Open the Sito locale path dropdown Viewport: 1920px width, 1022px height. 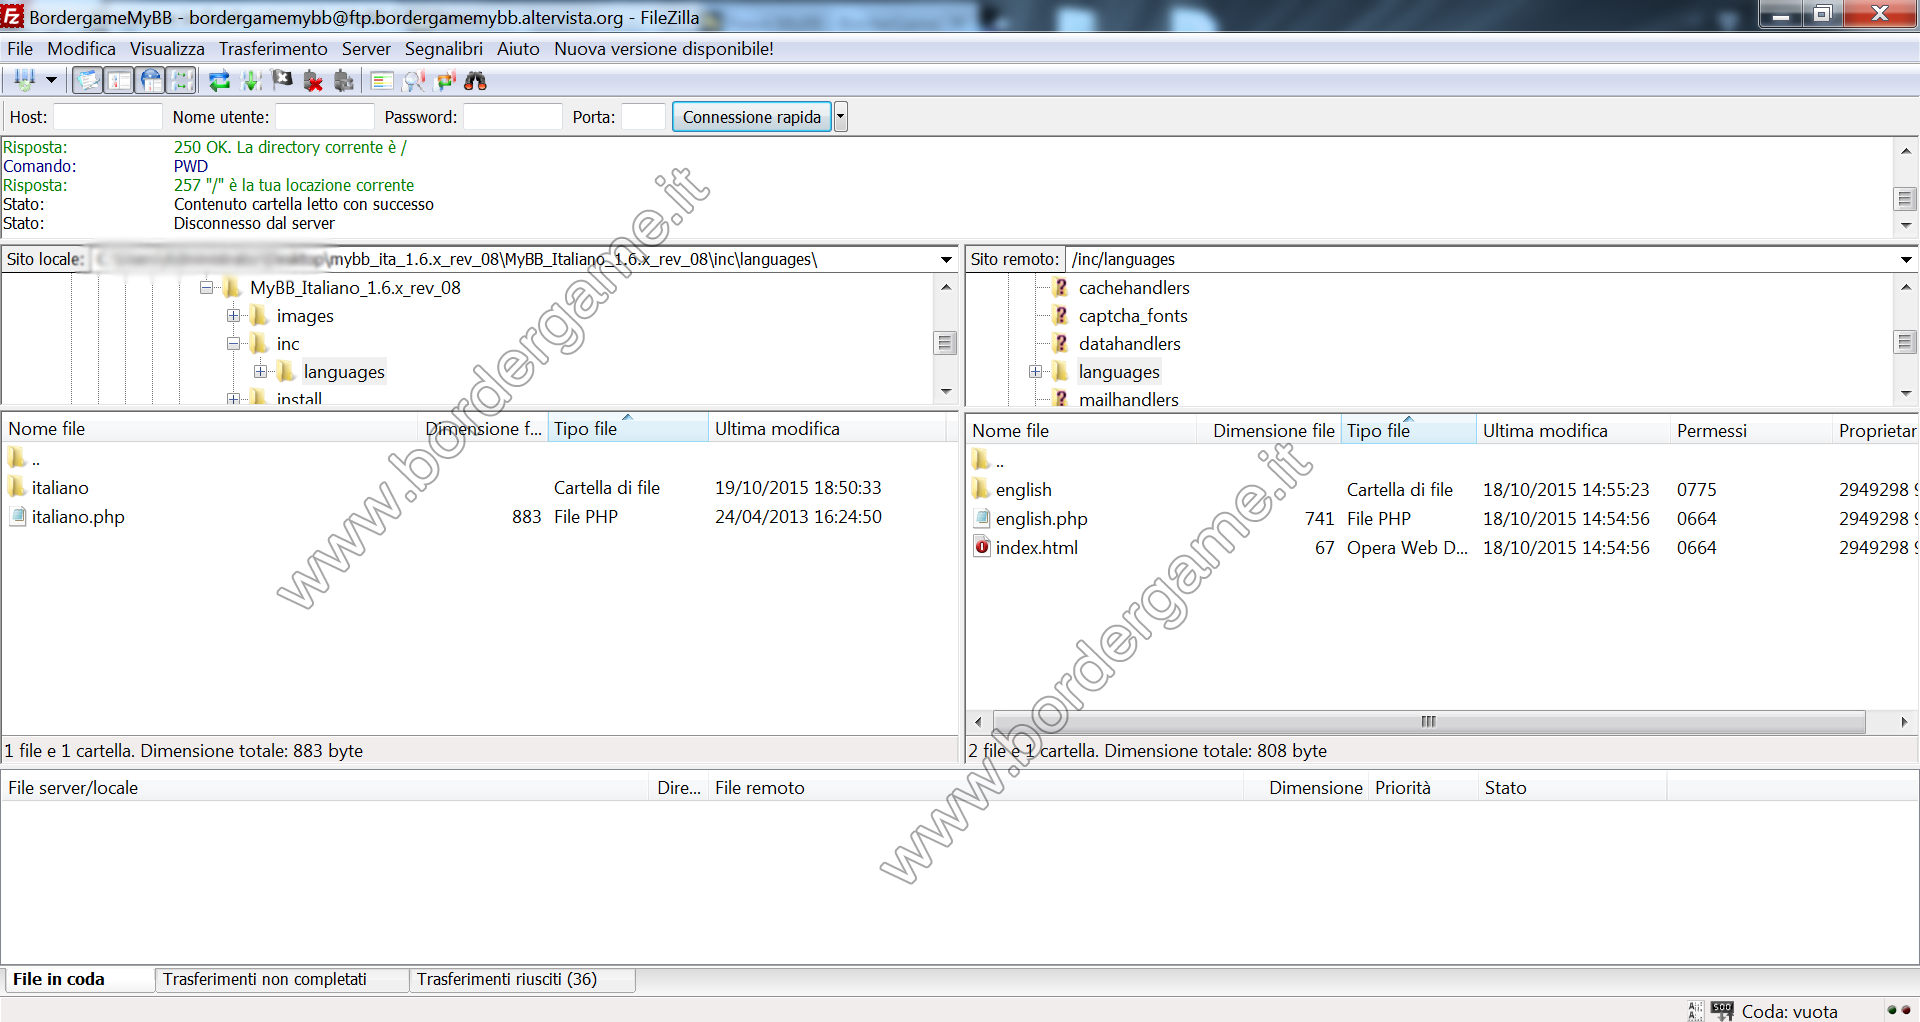[946, 259]
